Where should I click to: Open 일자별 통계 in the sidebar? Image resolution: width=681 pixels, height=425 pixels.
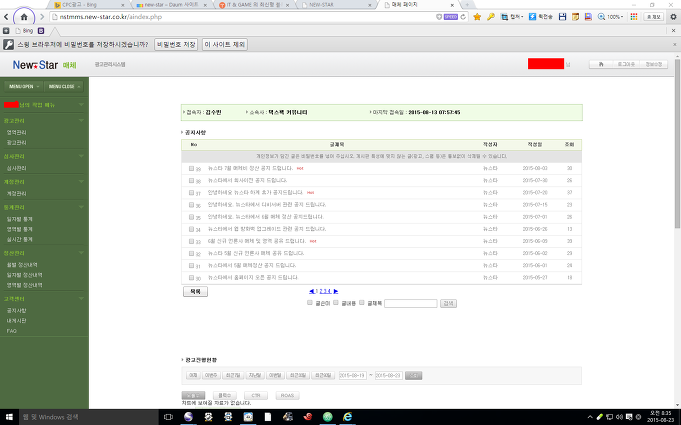tap(20, 219)
